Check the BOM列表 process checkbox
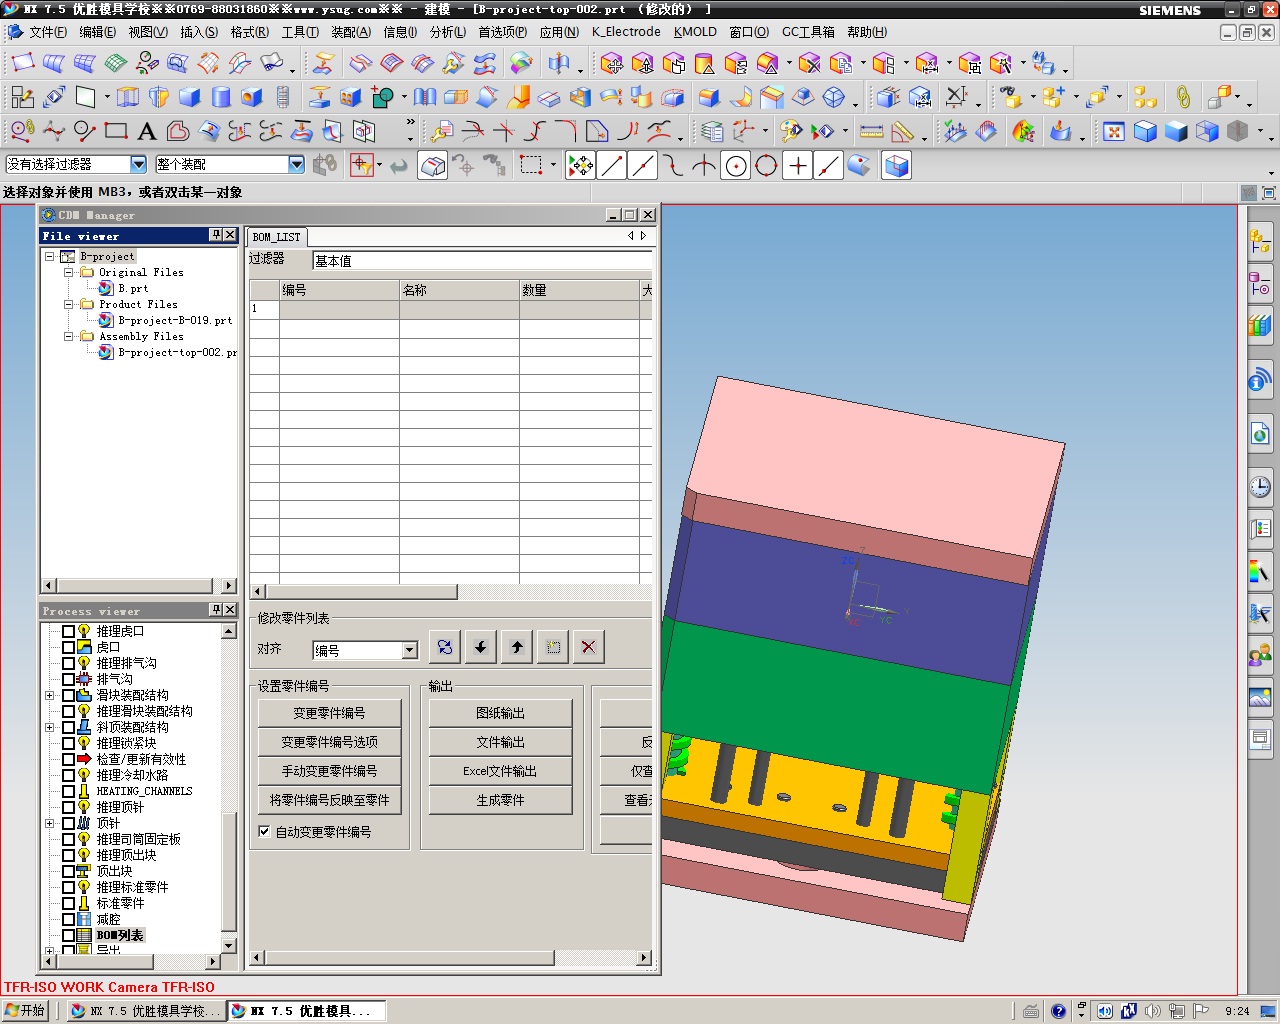This screenshot has width=1280, height=1024. click(x=69, y=936)
